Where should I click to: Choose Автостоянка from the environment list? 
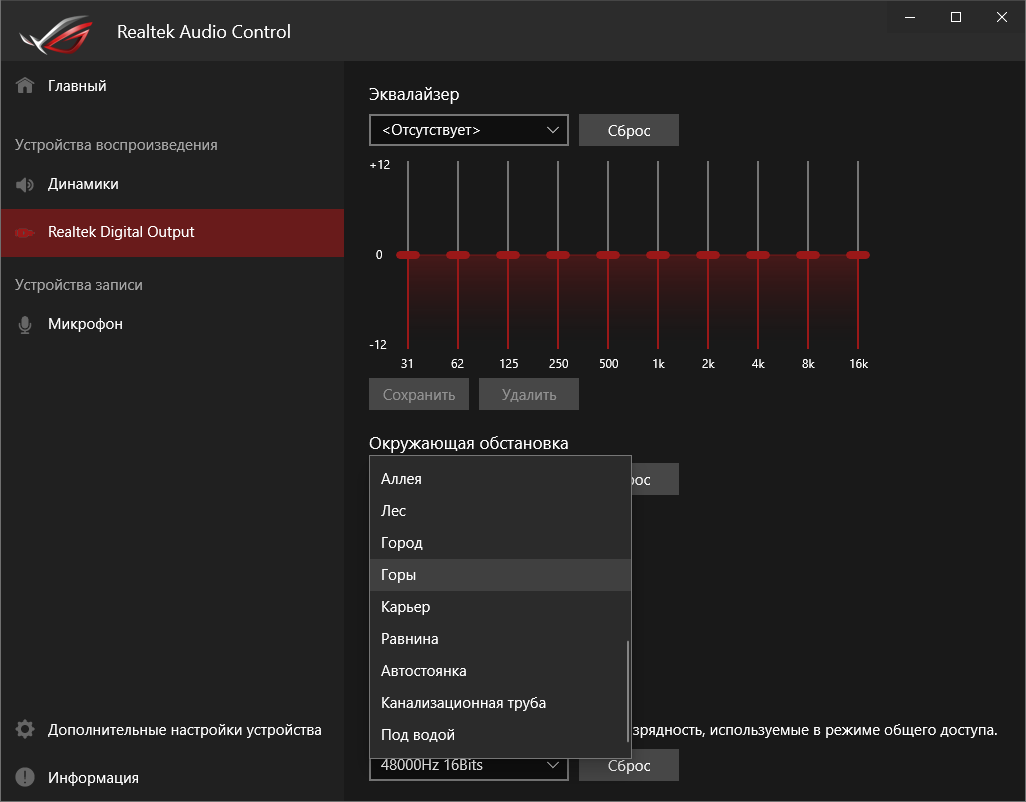[x=500, y=671]
